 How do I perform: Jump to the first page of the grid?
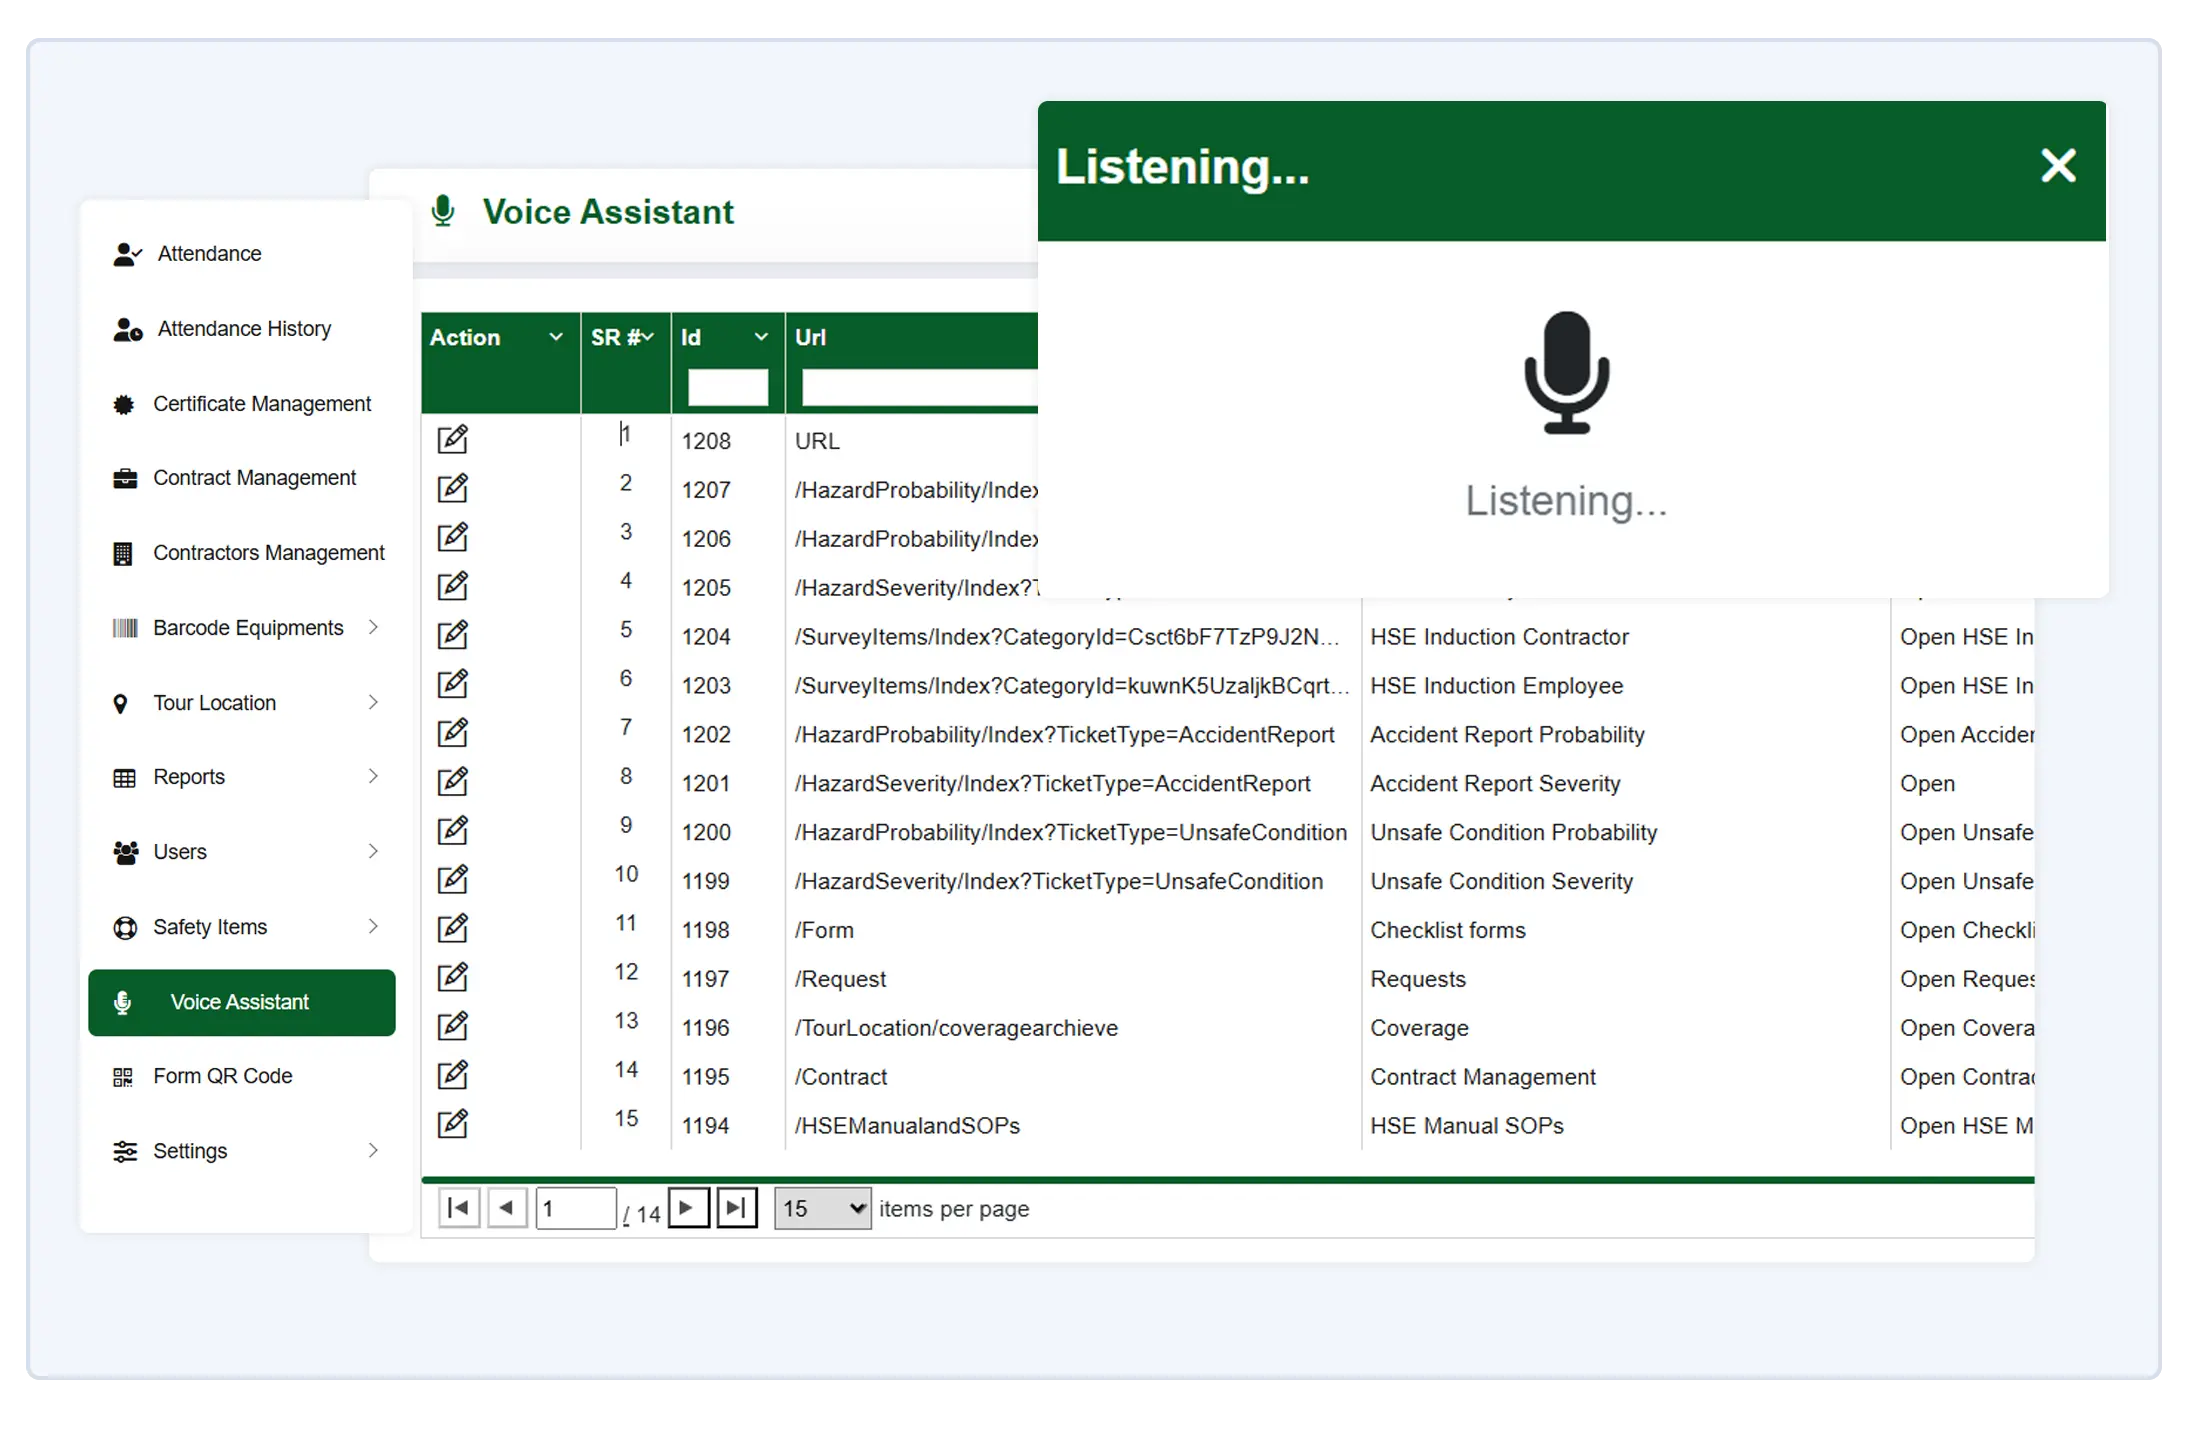[x=459, y=1208]
